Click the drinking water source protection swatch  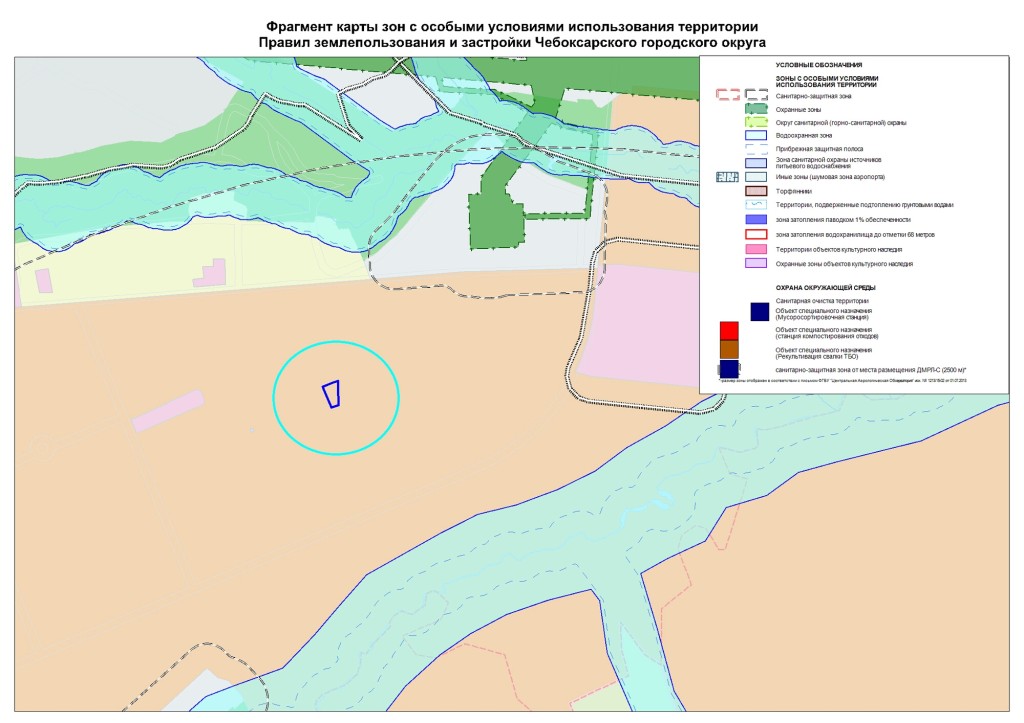(756, 163)
